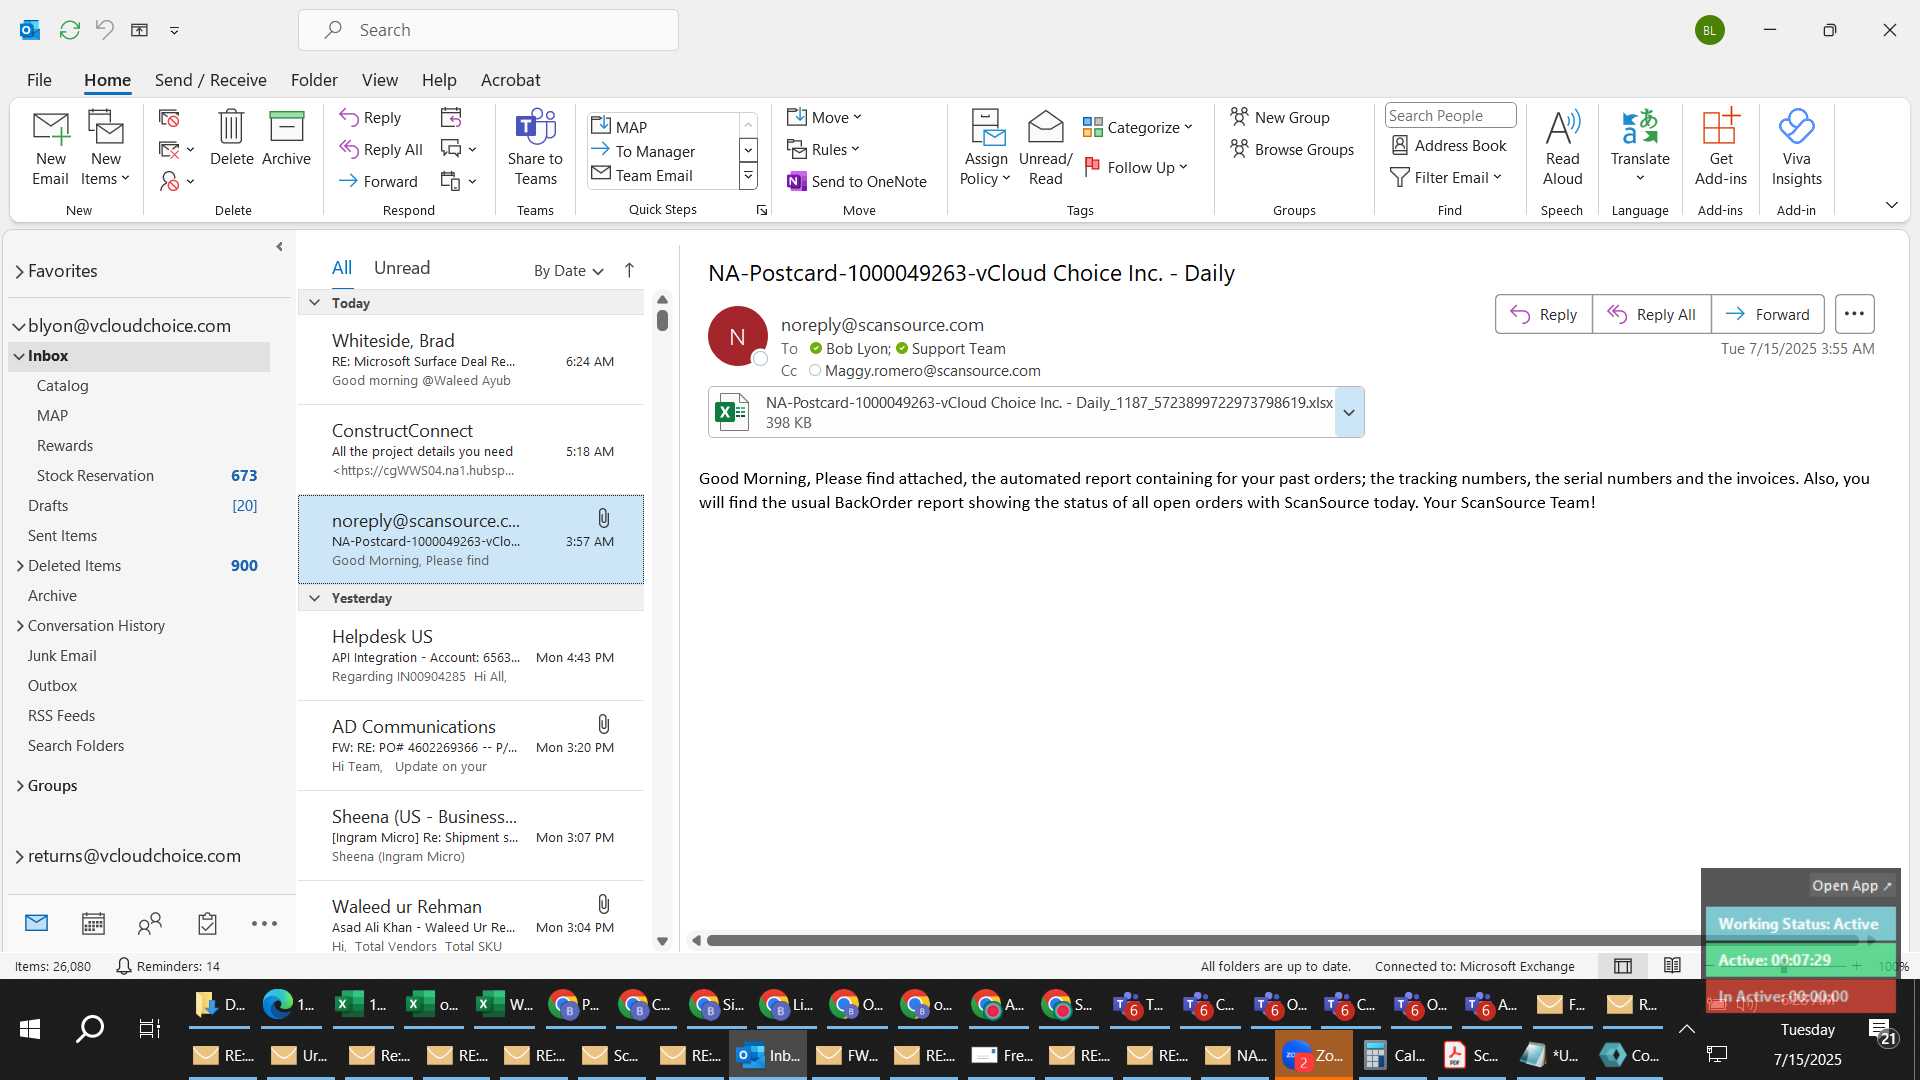Switch to Reading view icon in status bar
This screenshot has width=1920, height=1080.
(1672, 966)
